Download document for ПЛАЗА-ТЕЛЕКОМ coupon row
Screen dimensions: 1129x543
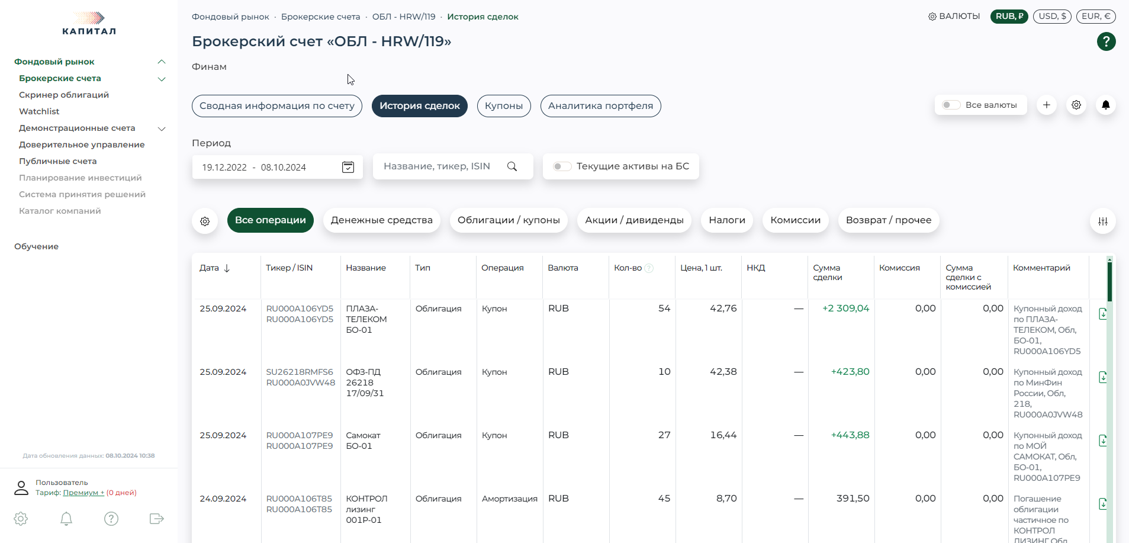(1102, 314)
